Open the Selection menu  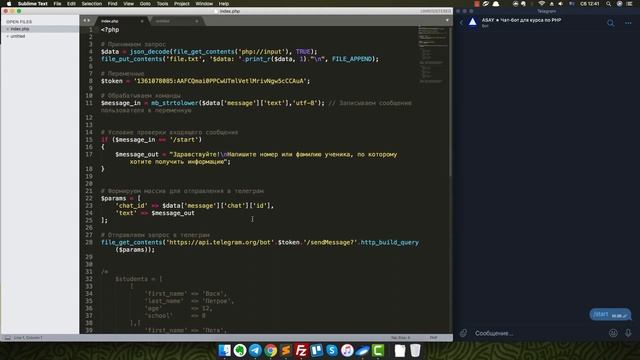coord(91,4)
